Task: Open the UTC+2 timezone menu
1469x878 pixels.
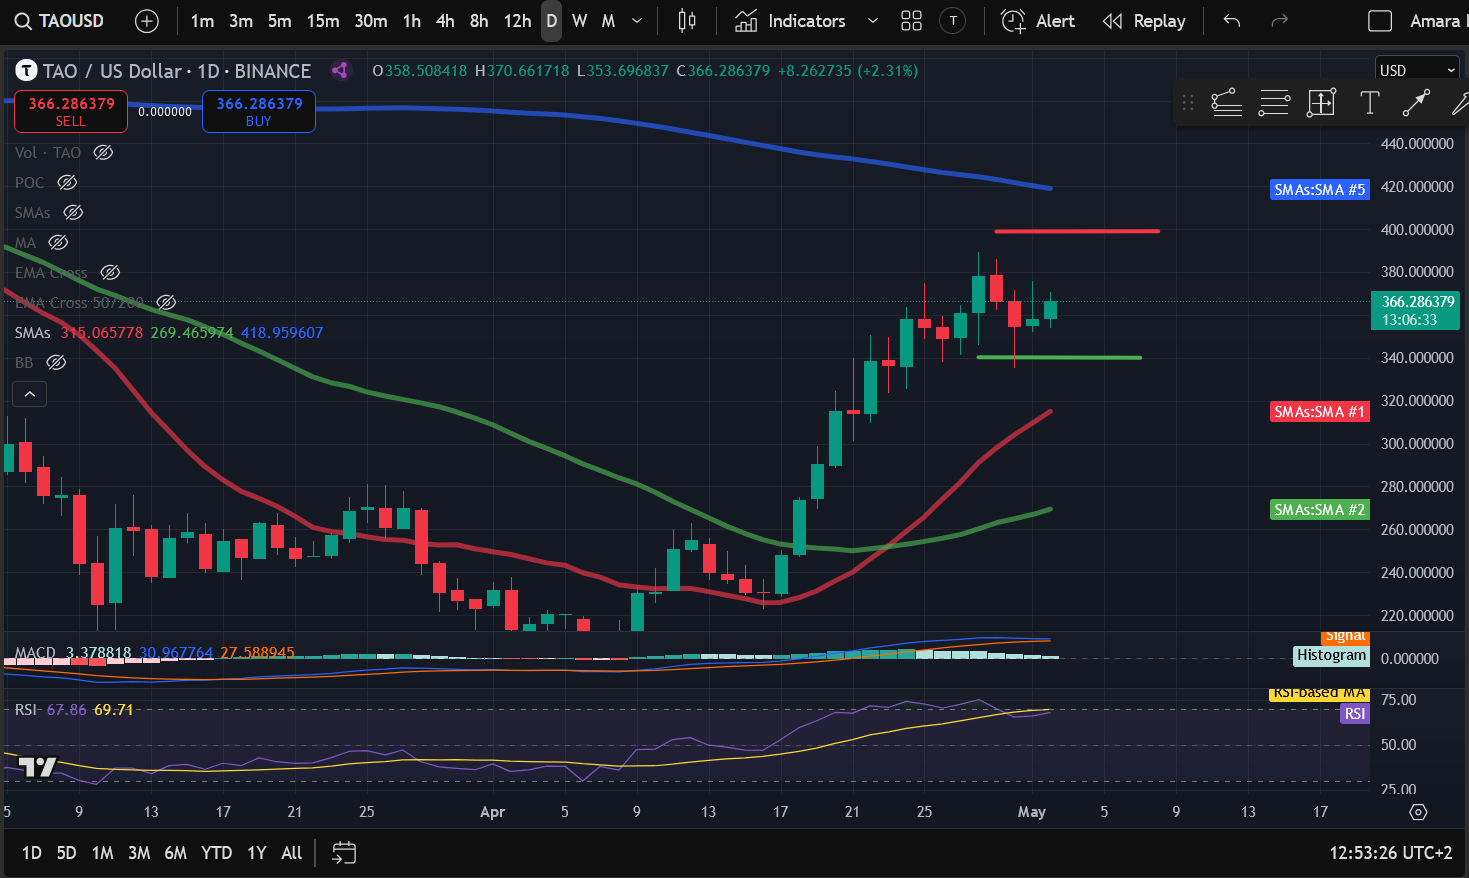Action: pos(1390,853)
